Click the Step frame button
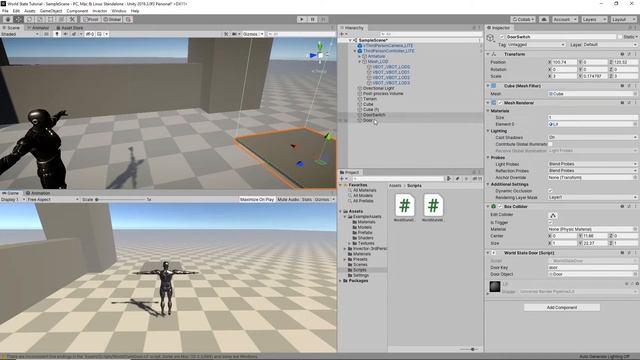The width and height of the screenshot is (640, 360). 323,19
